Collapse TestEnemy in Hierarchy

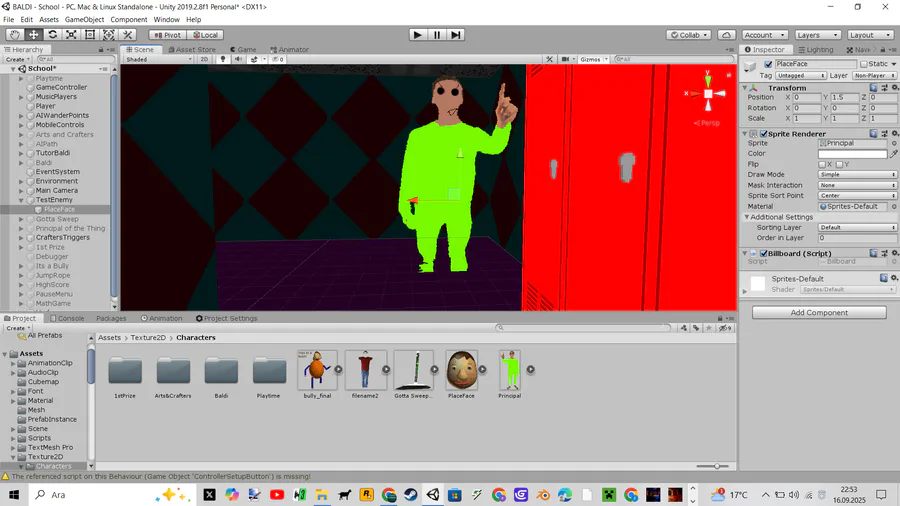pyautogui.click(x=21, y=200)
